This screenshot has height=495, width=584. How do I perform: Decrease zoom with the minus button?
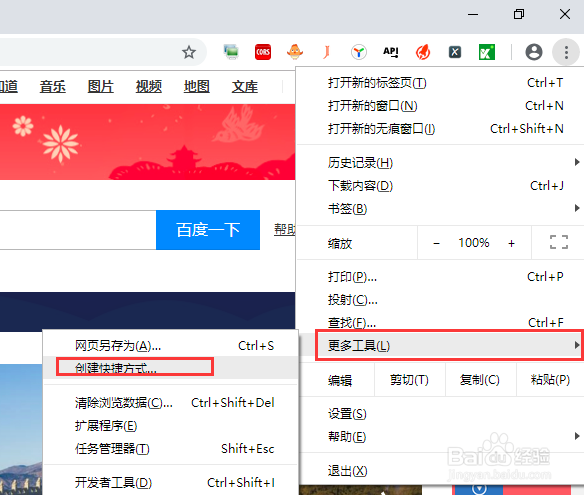[437, 243]
